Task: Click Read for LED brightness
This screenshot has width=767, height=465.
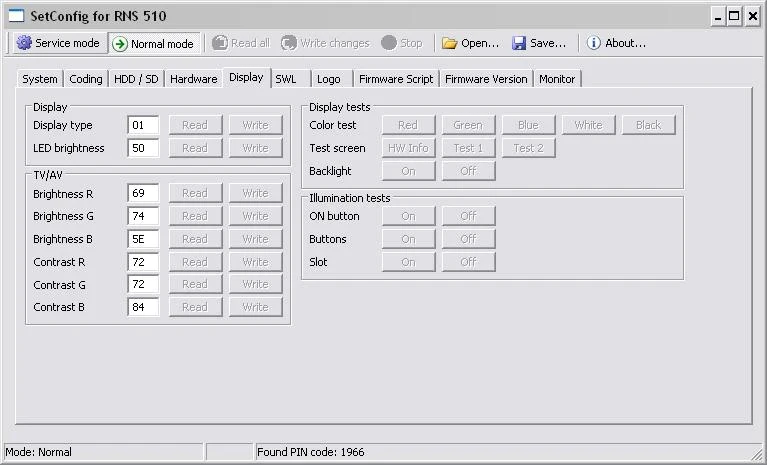Action: (x=195, y=148)
